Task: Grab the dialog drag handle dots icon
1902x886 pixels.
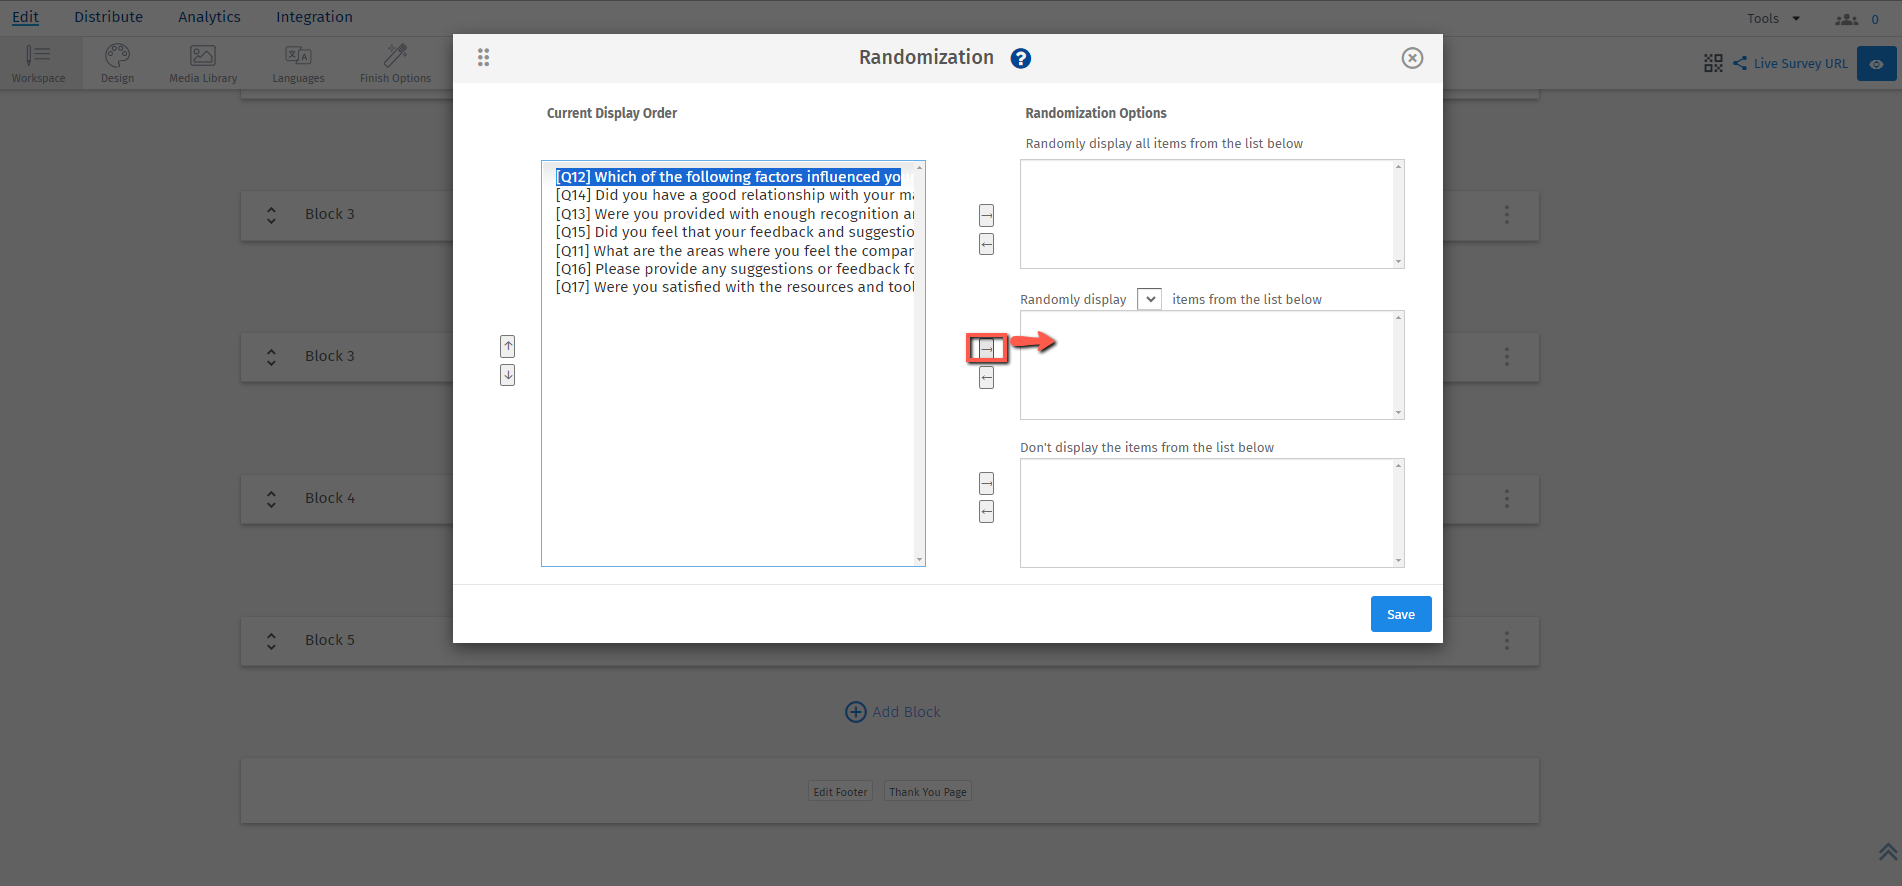Action: click(x=483, y=58)
